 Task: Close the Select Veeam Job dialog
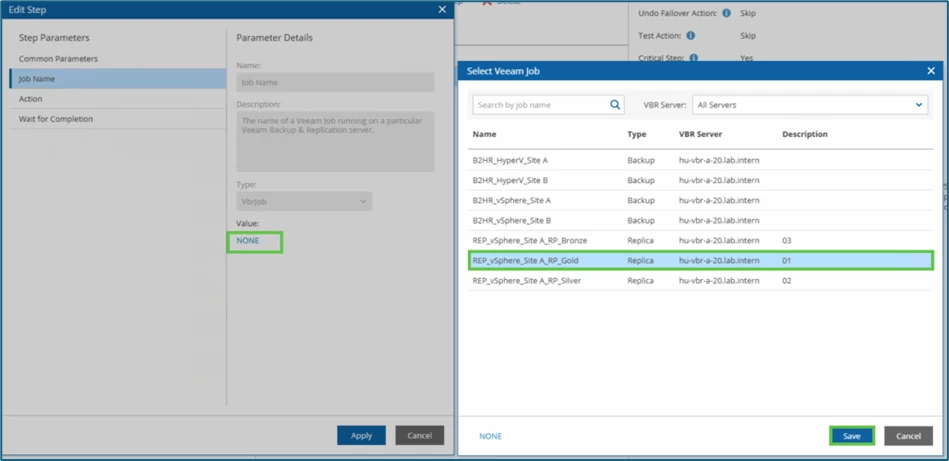[x=930, y=71]
